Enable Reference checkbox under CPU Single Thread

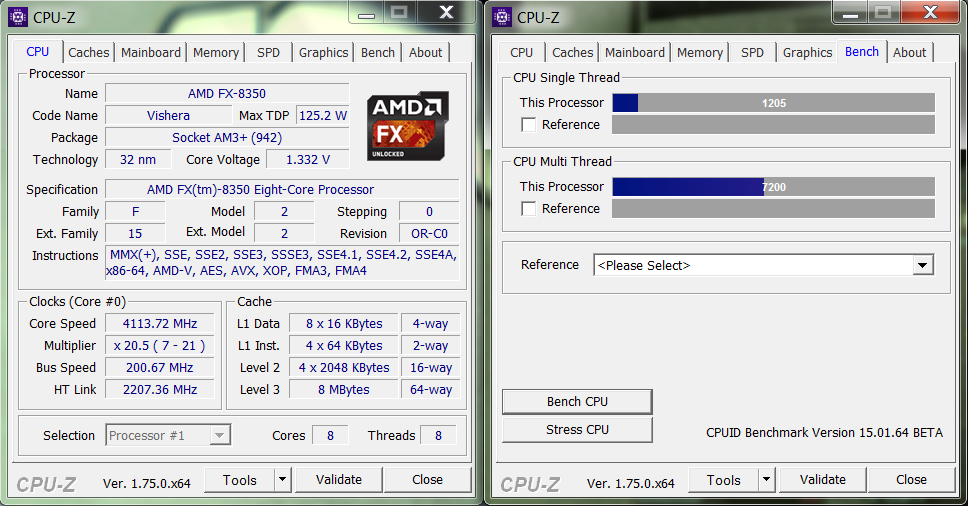[528, 125]
